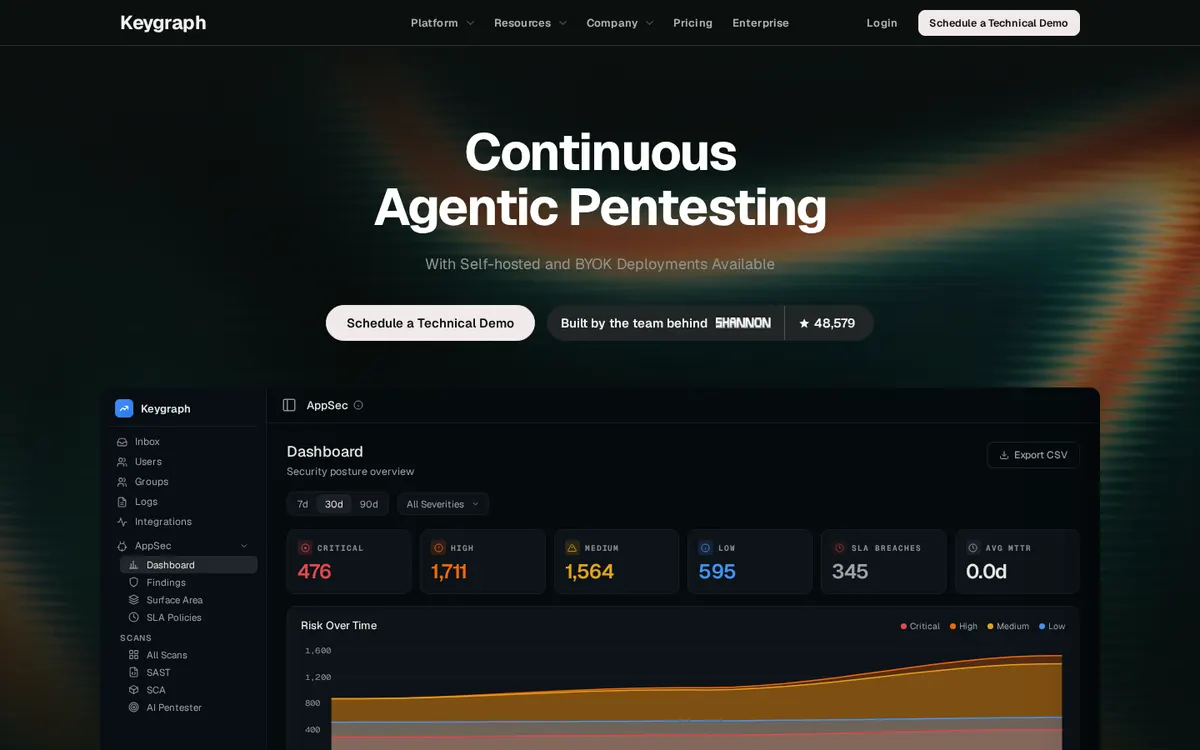The width and height of the screenshot is (1200, 750).
Task: Click the Findings shield icon
Action: tap(134, 582)
